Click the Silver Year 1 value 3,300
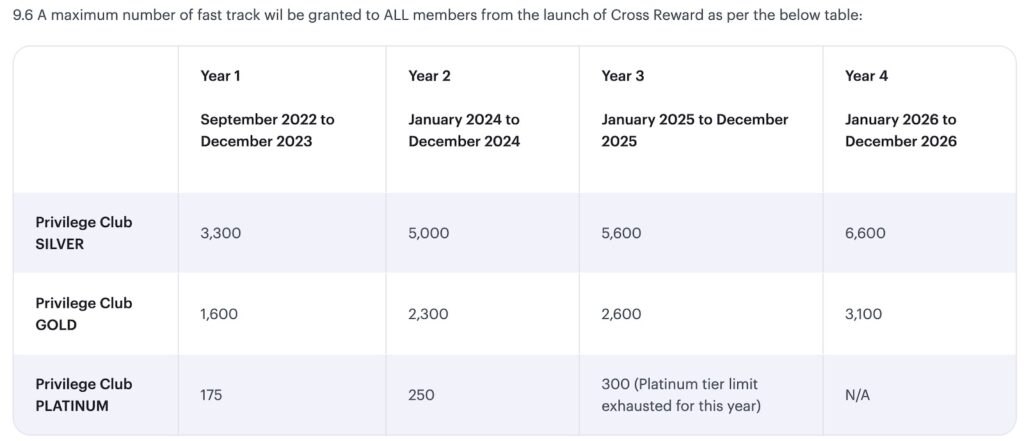 [x=221, y=233]
